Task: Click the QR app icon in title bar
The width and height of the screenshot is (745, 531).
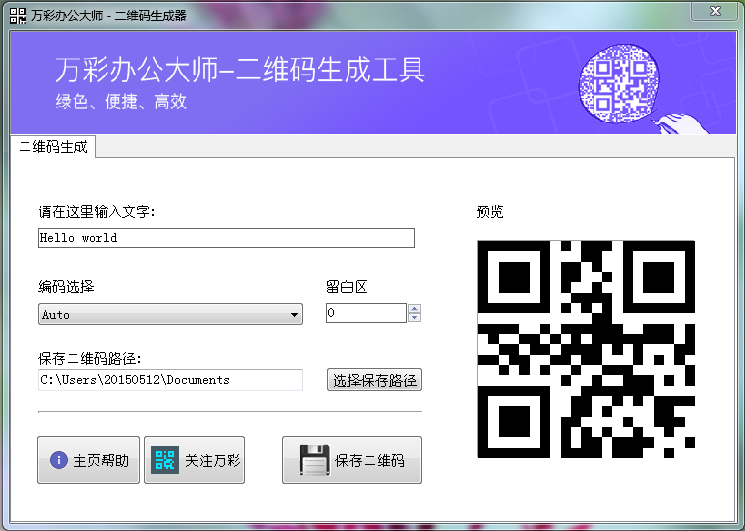Action: coord(18,16)
